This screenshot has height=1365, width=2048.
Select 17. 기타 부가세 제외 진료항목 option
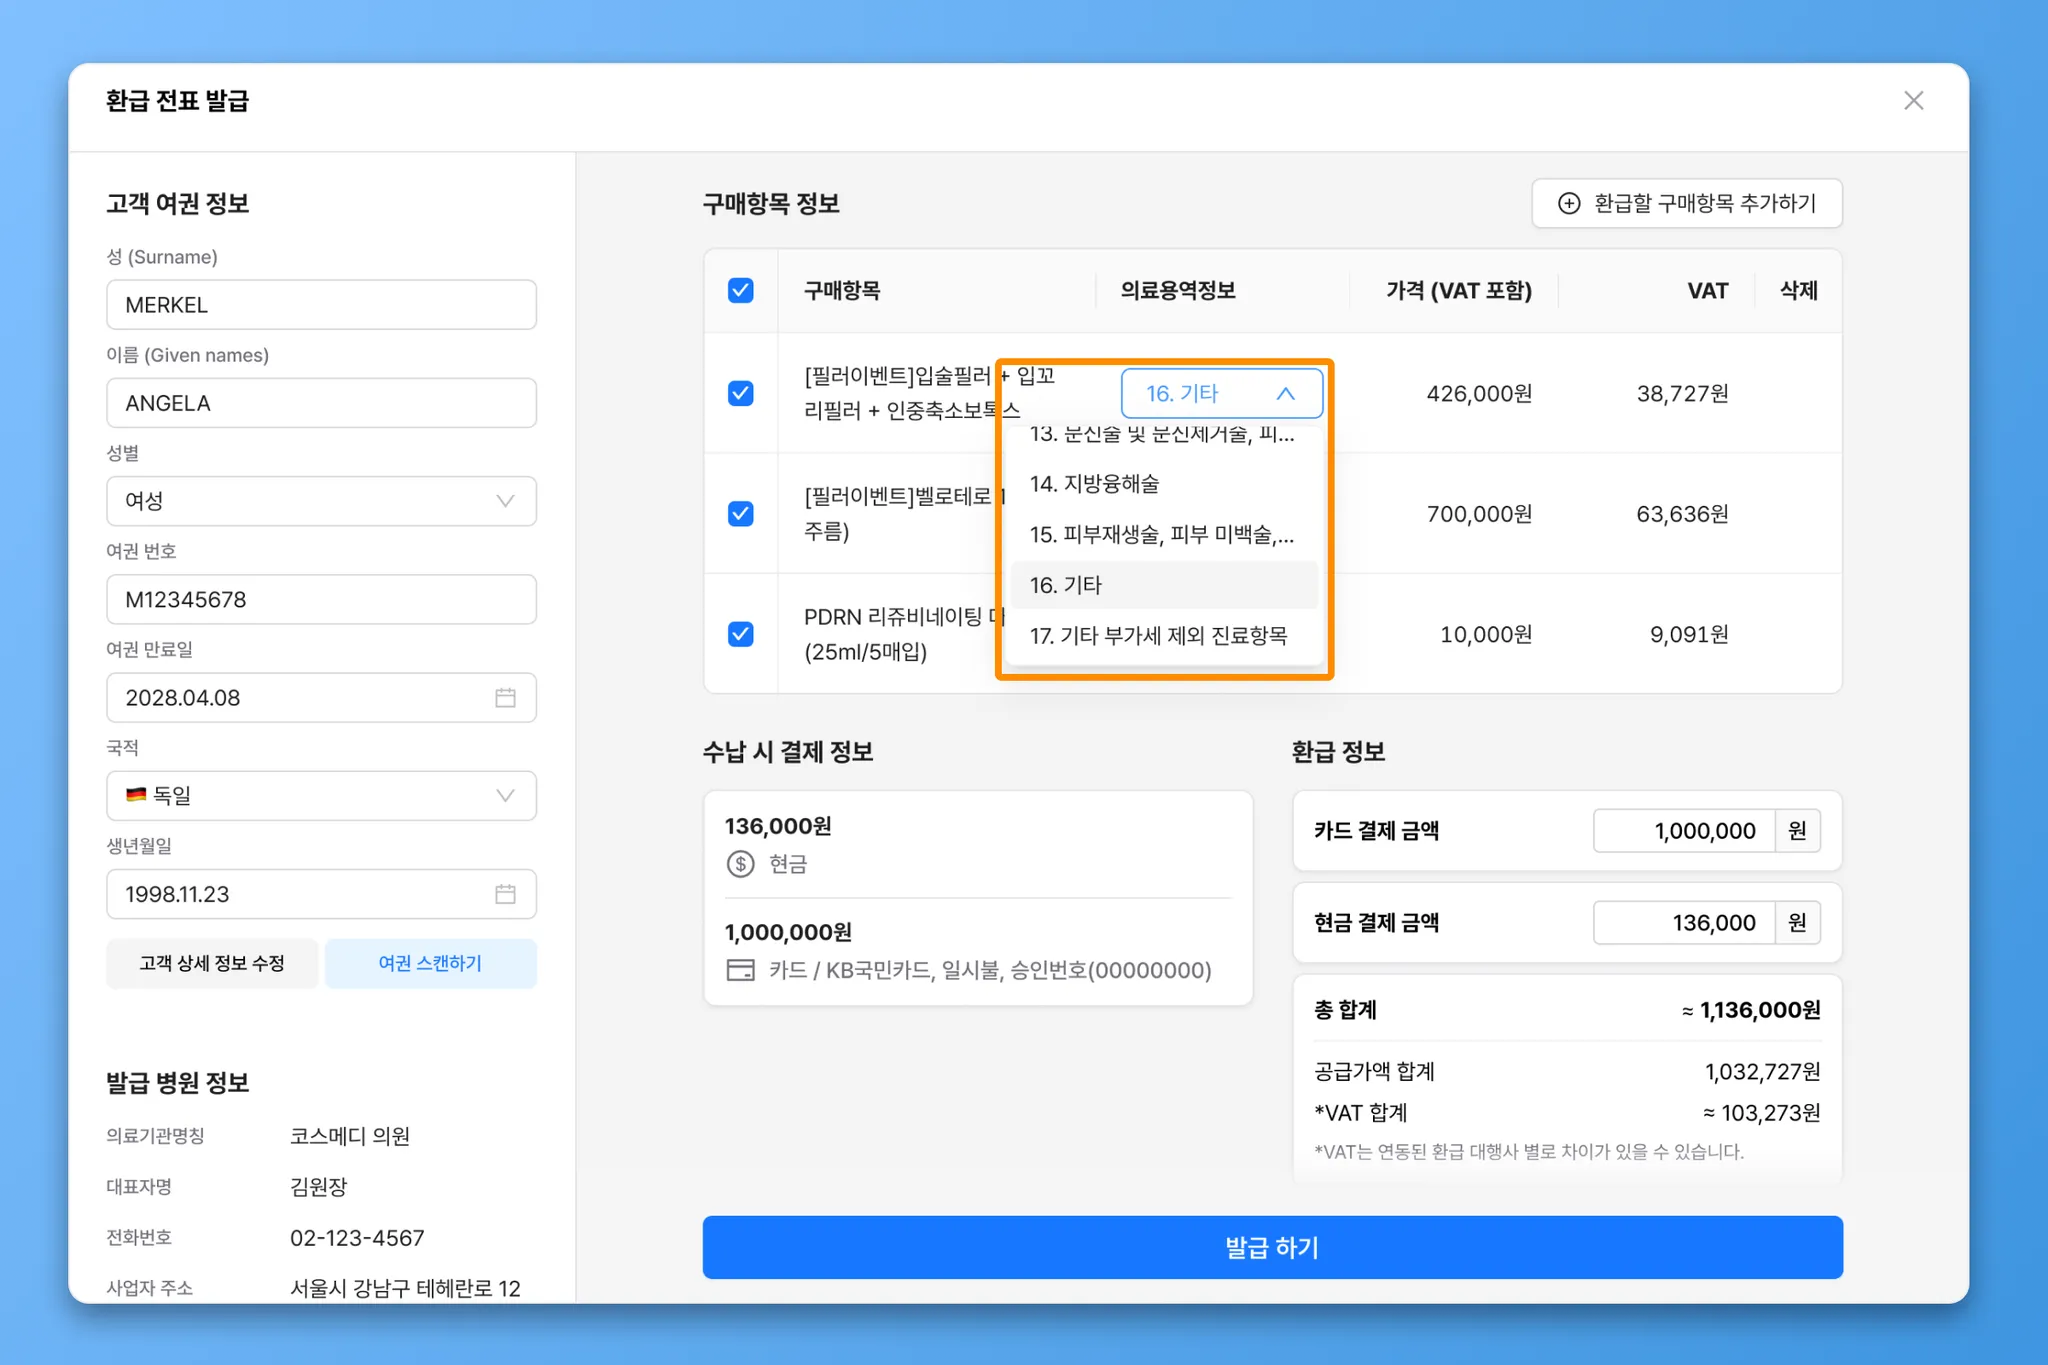pyautogui.click(x=1158, y=636)
